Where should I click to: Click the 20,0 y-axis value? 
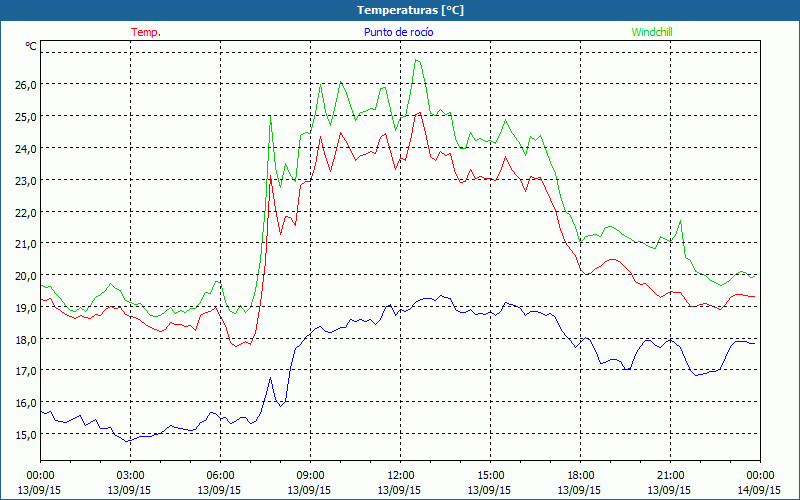25,276
